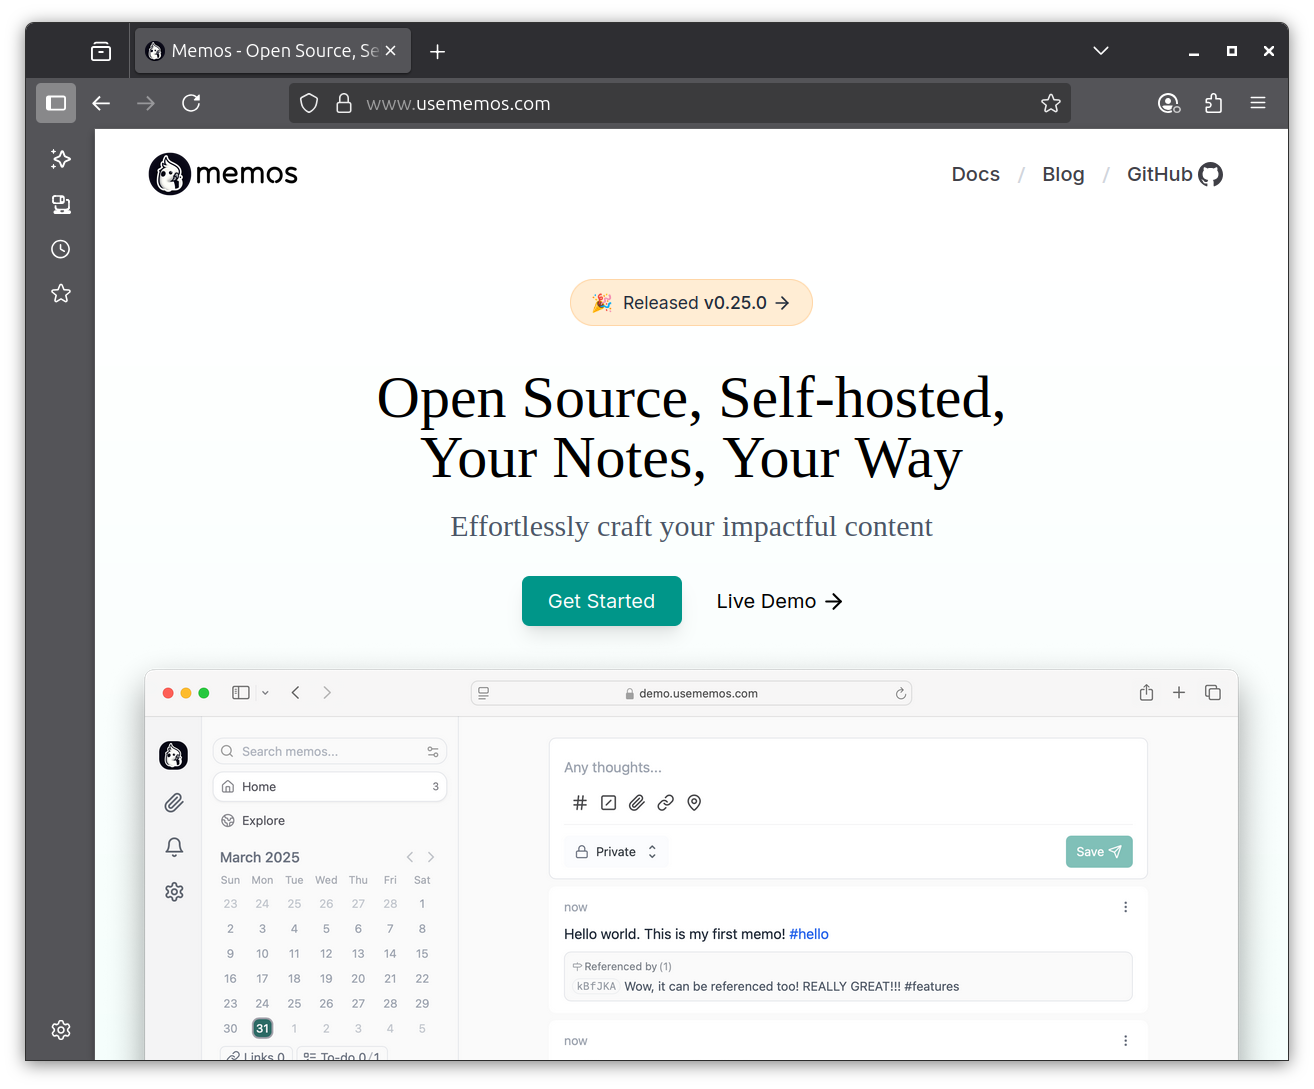Click the memos logo
1314x1089 pixels.
223,174
